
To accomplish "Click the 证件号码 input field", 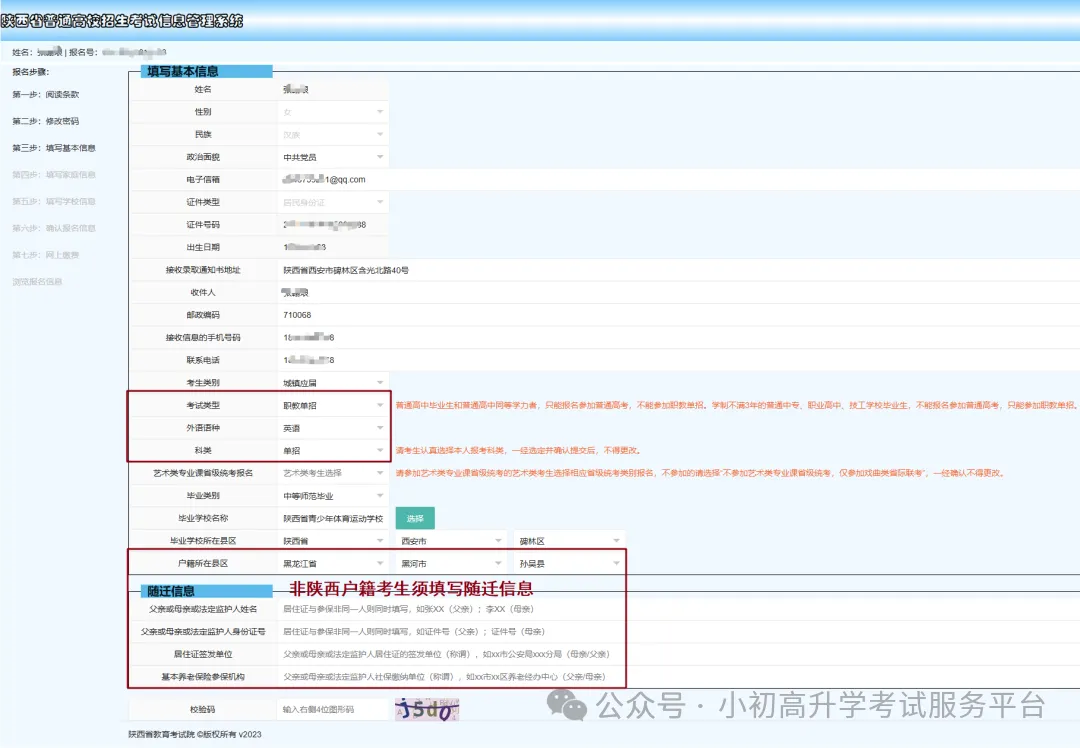I will point(333,225).
